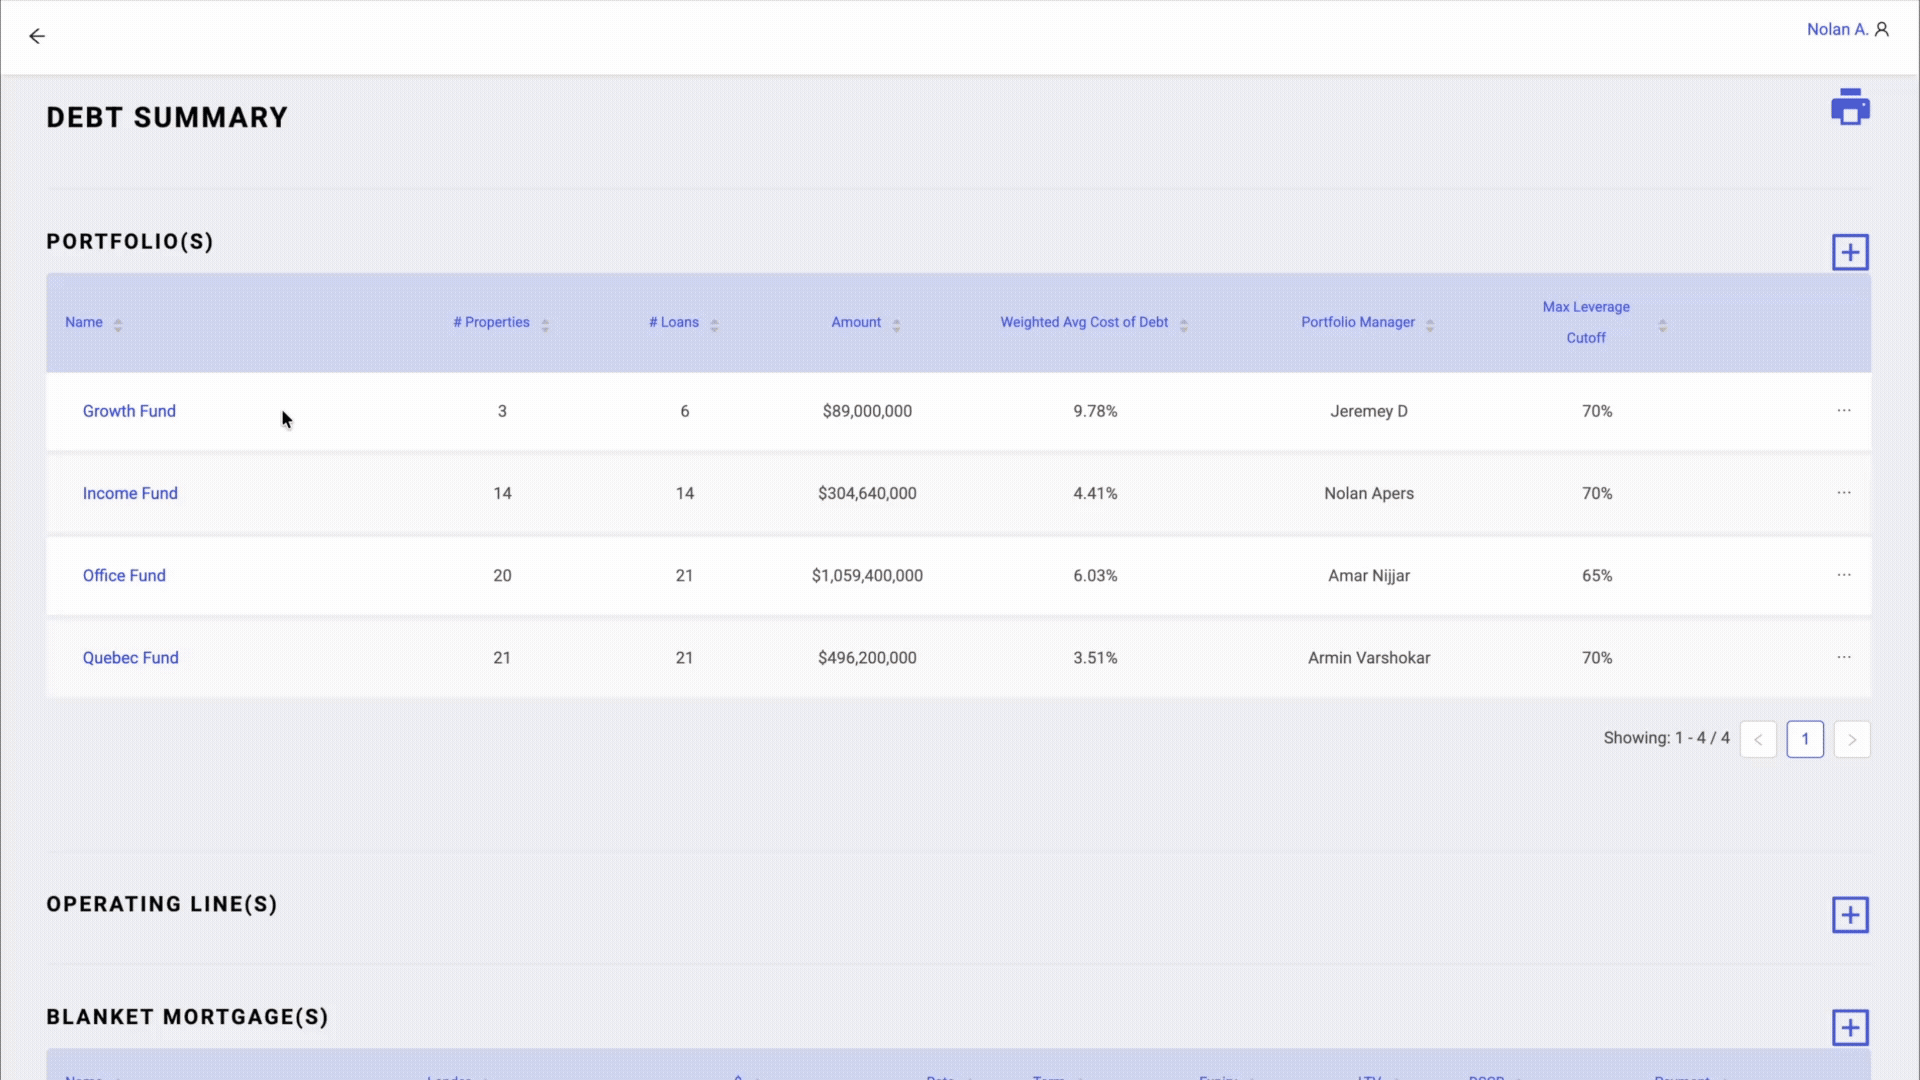Open the Income Fund portfolio
The image size is (1920, 1080).
pyautogui.click(x=130, y=493)
